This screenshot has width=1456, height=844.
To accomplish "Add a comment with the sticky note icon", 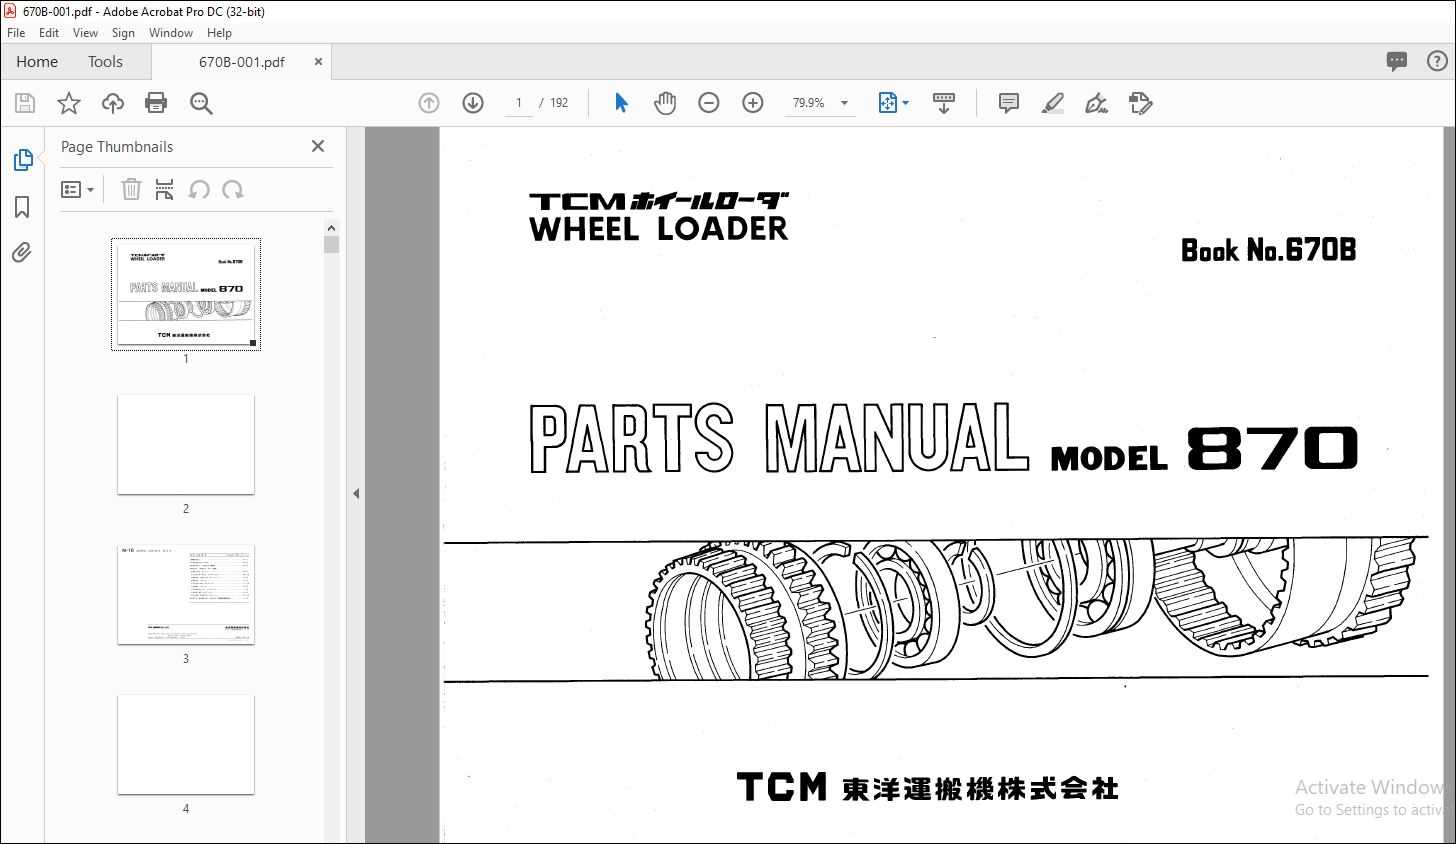I will click(x=1009, y=103).
